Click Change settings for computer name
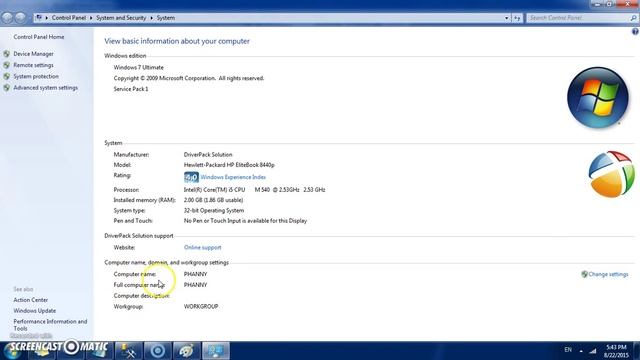This screenshot has height=360, width=640. pos(608,274)
